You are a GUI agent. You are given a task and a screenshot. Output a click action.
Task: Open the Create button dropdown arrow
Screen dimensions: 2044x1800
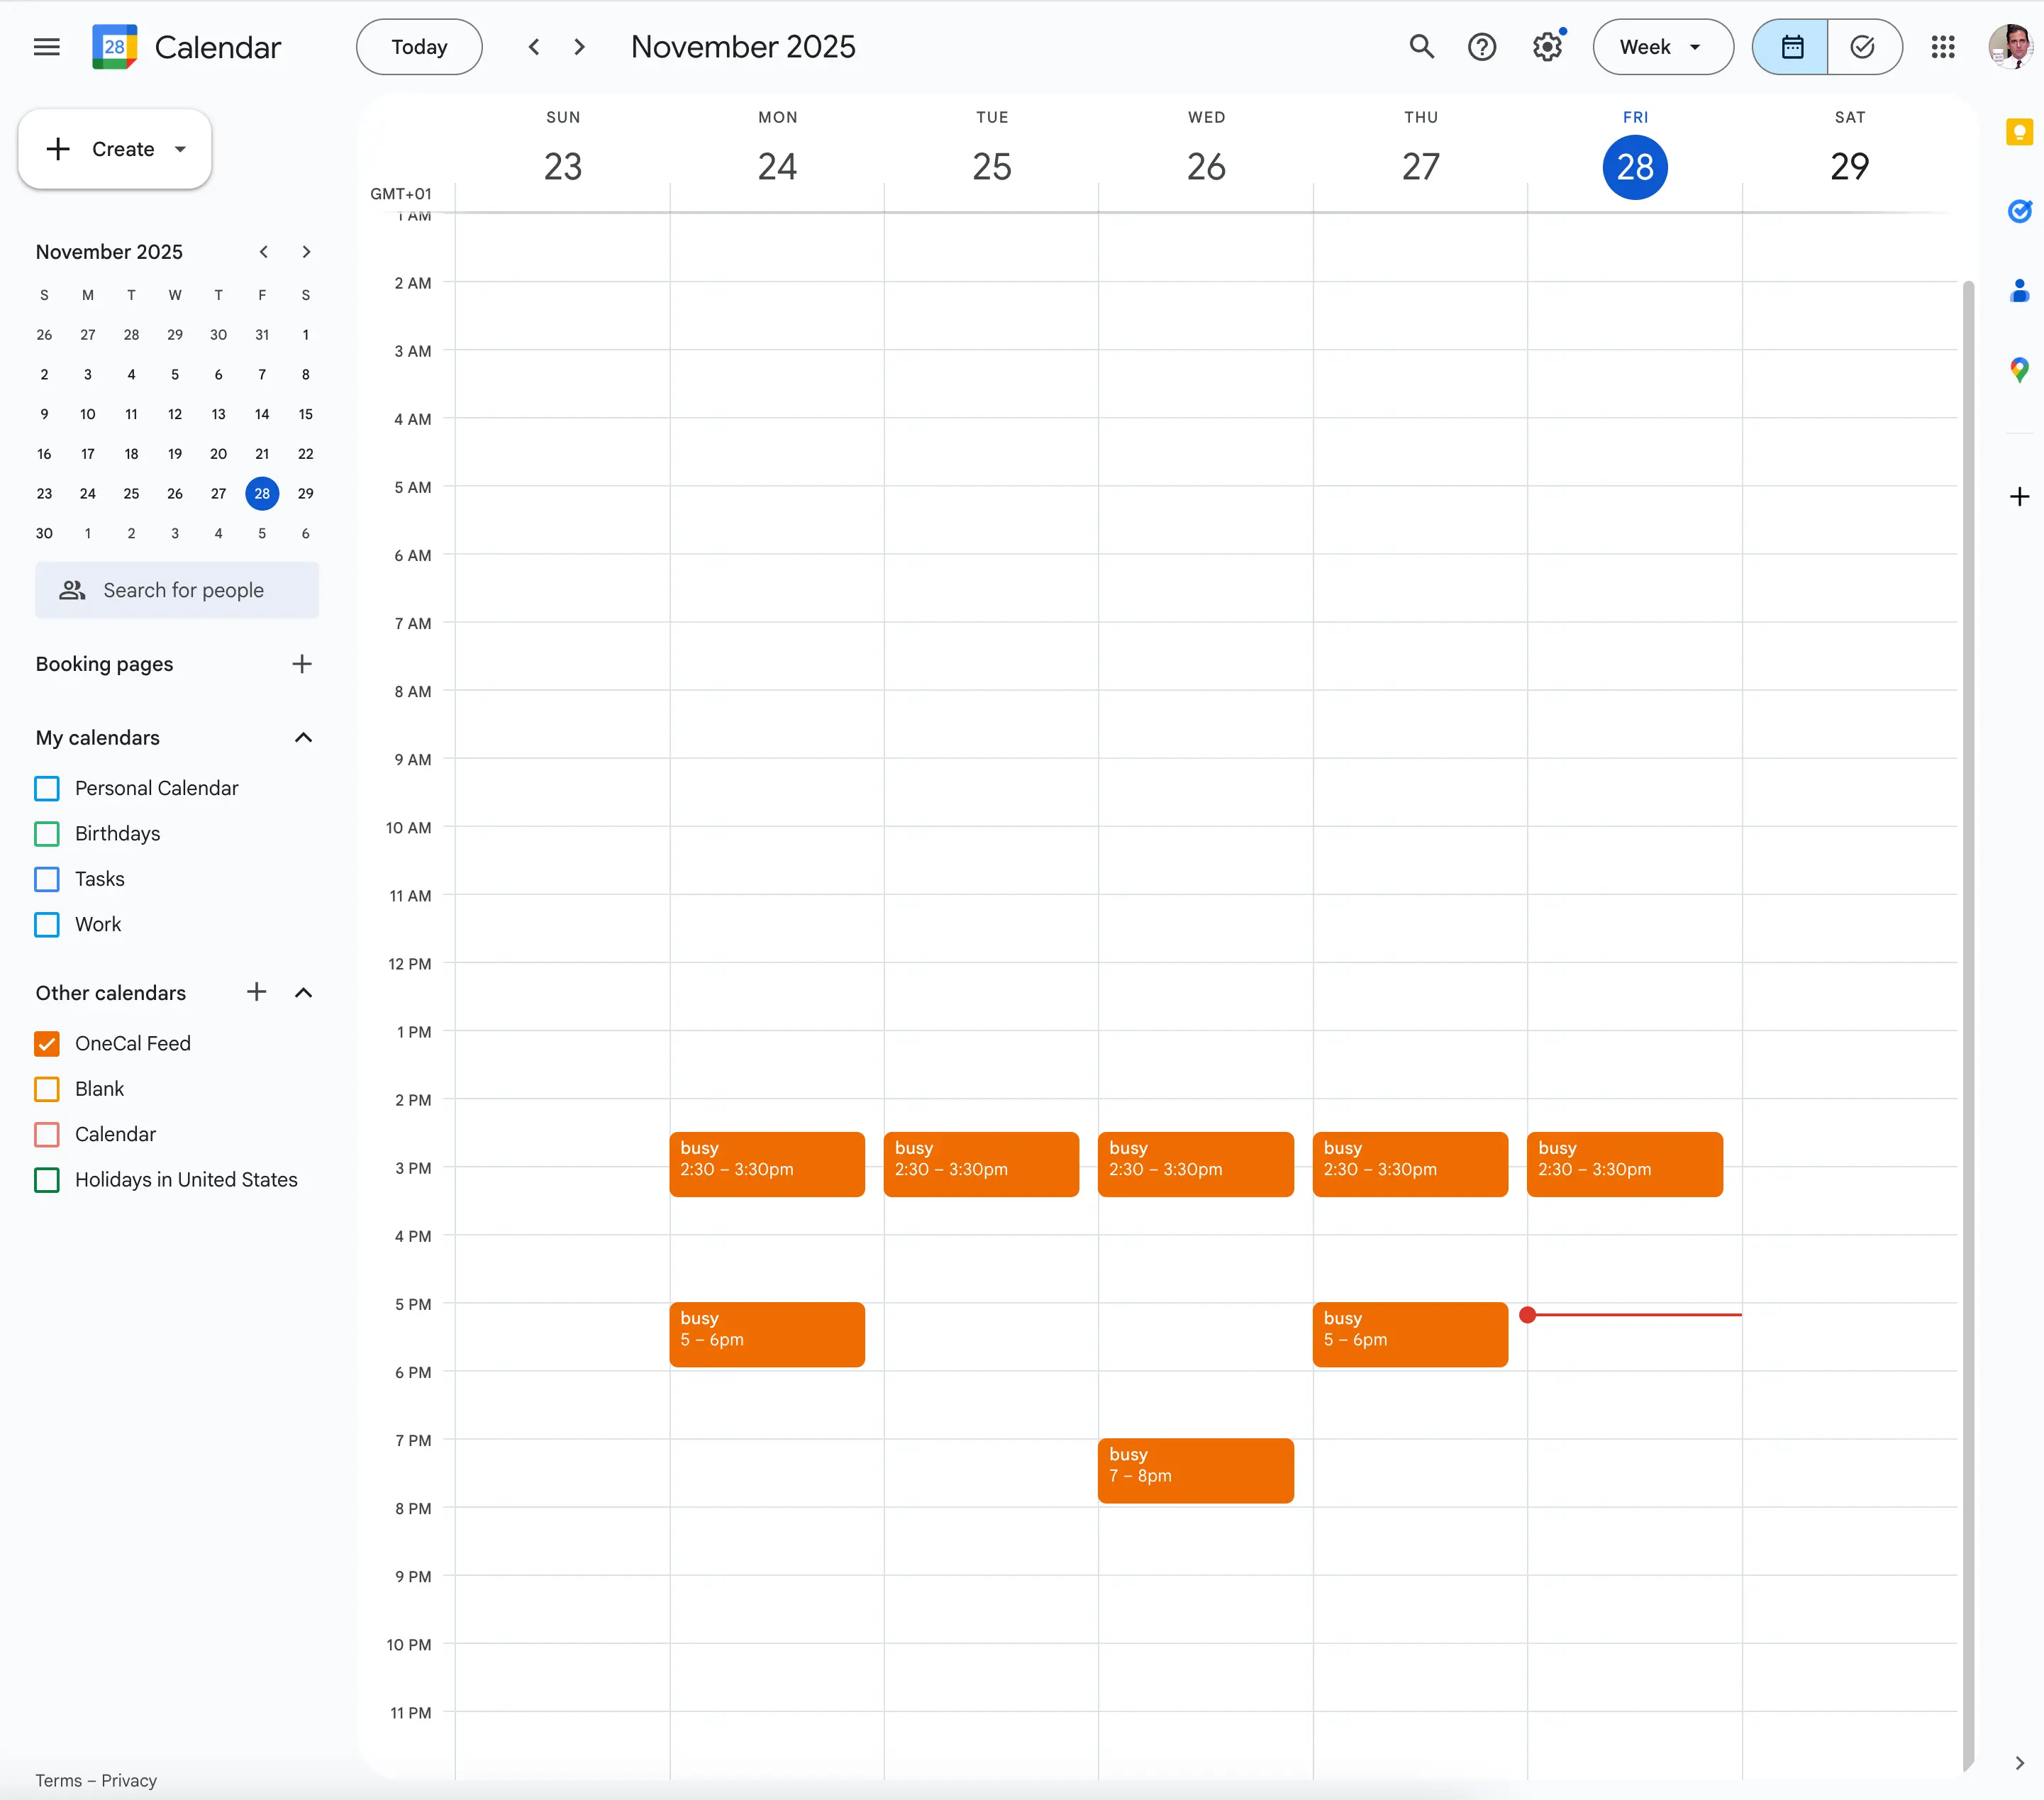pos(180,148)
